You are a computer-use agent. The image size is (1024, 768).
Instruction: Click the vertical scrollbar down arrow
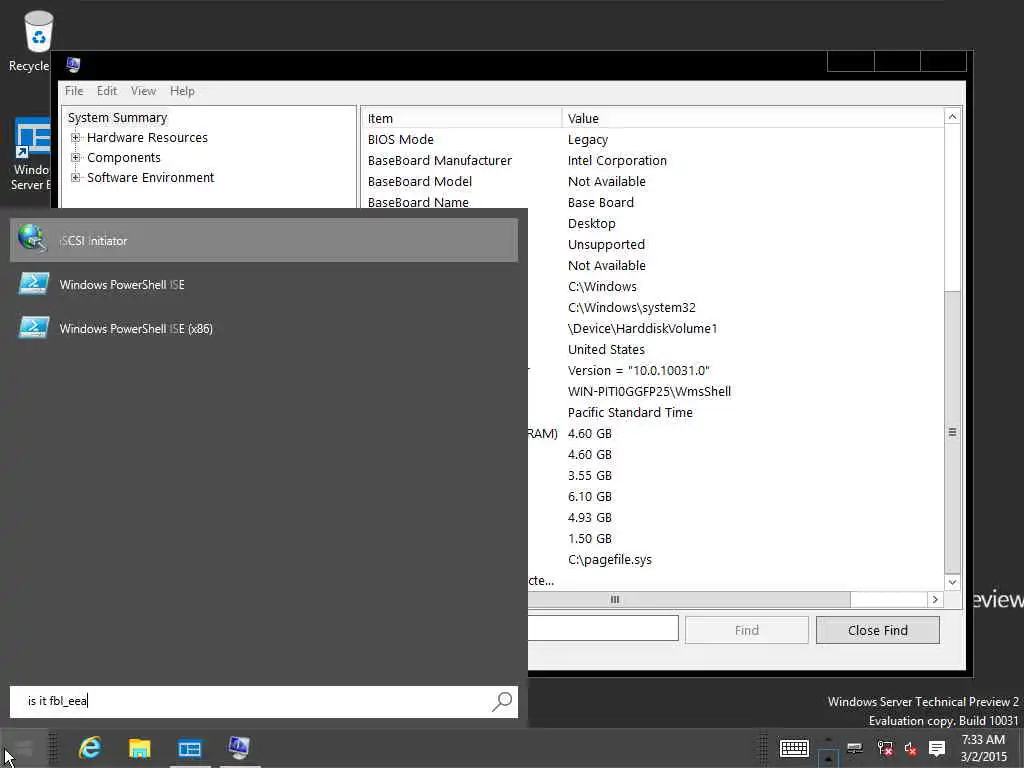(x=952, y=582)
